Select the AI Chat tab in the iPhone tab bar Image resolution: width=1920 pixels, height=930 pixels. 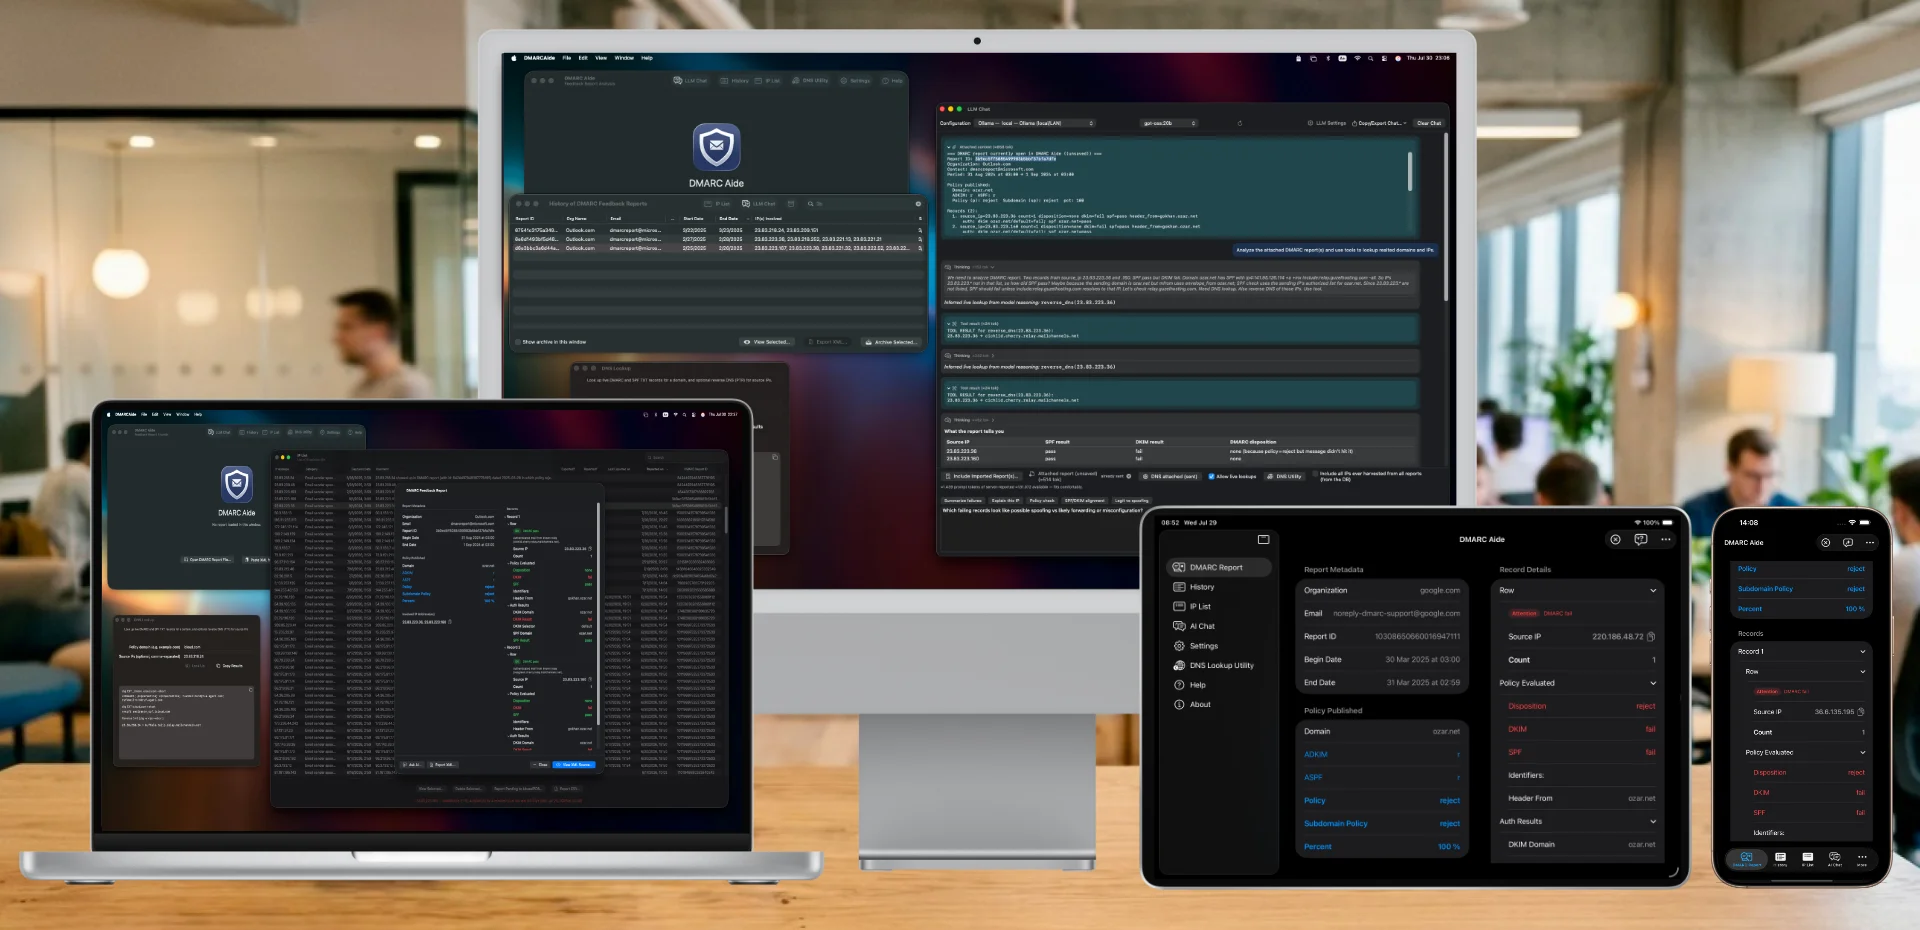pos(1834,859)
